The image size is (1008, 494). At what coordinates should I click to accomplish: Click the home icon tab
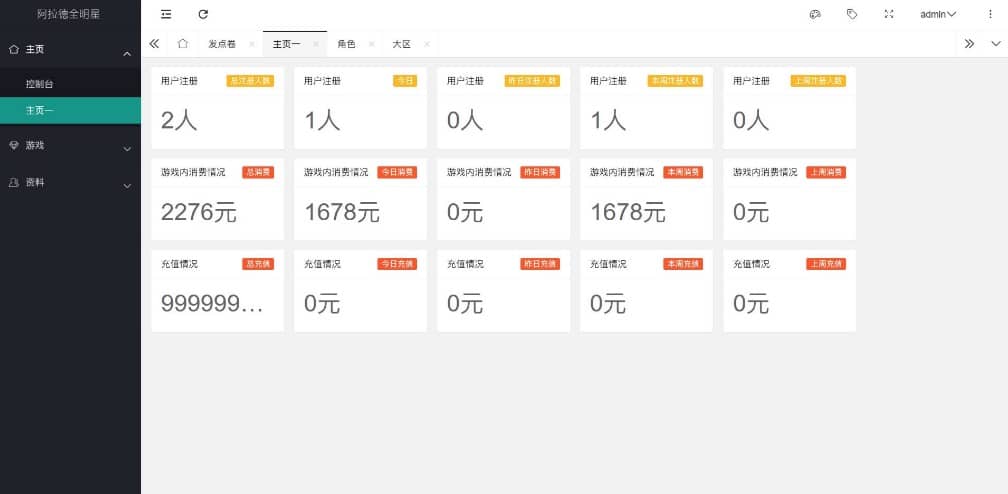(183, 44)
